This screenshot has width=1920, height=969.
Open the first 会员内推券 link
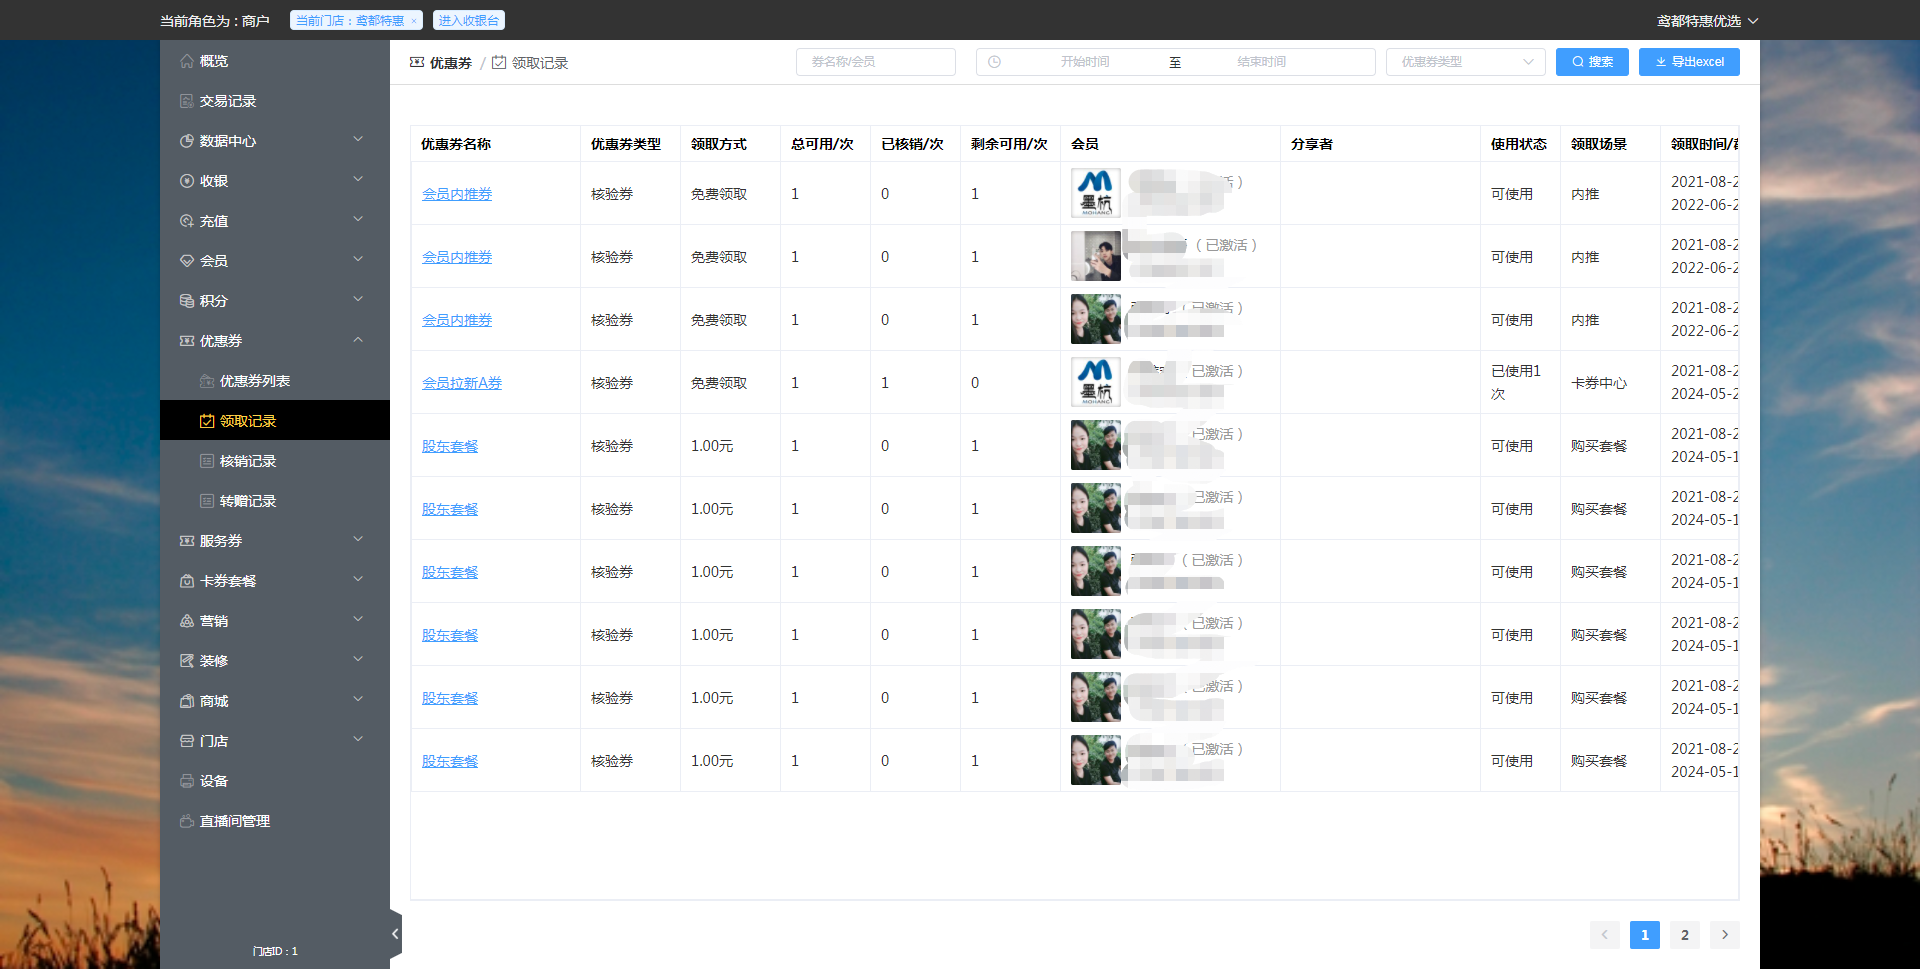(457, 194)
